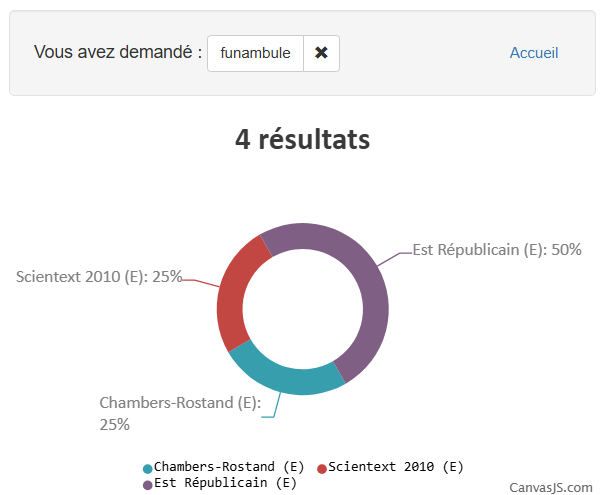Remove the funambule search term with X
The image size is (601, 495).
pos(321,53)
